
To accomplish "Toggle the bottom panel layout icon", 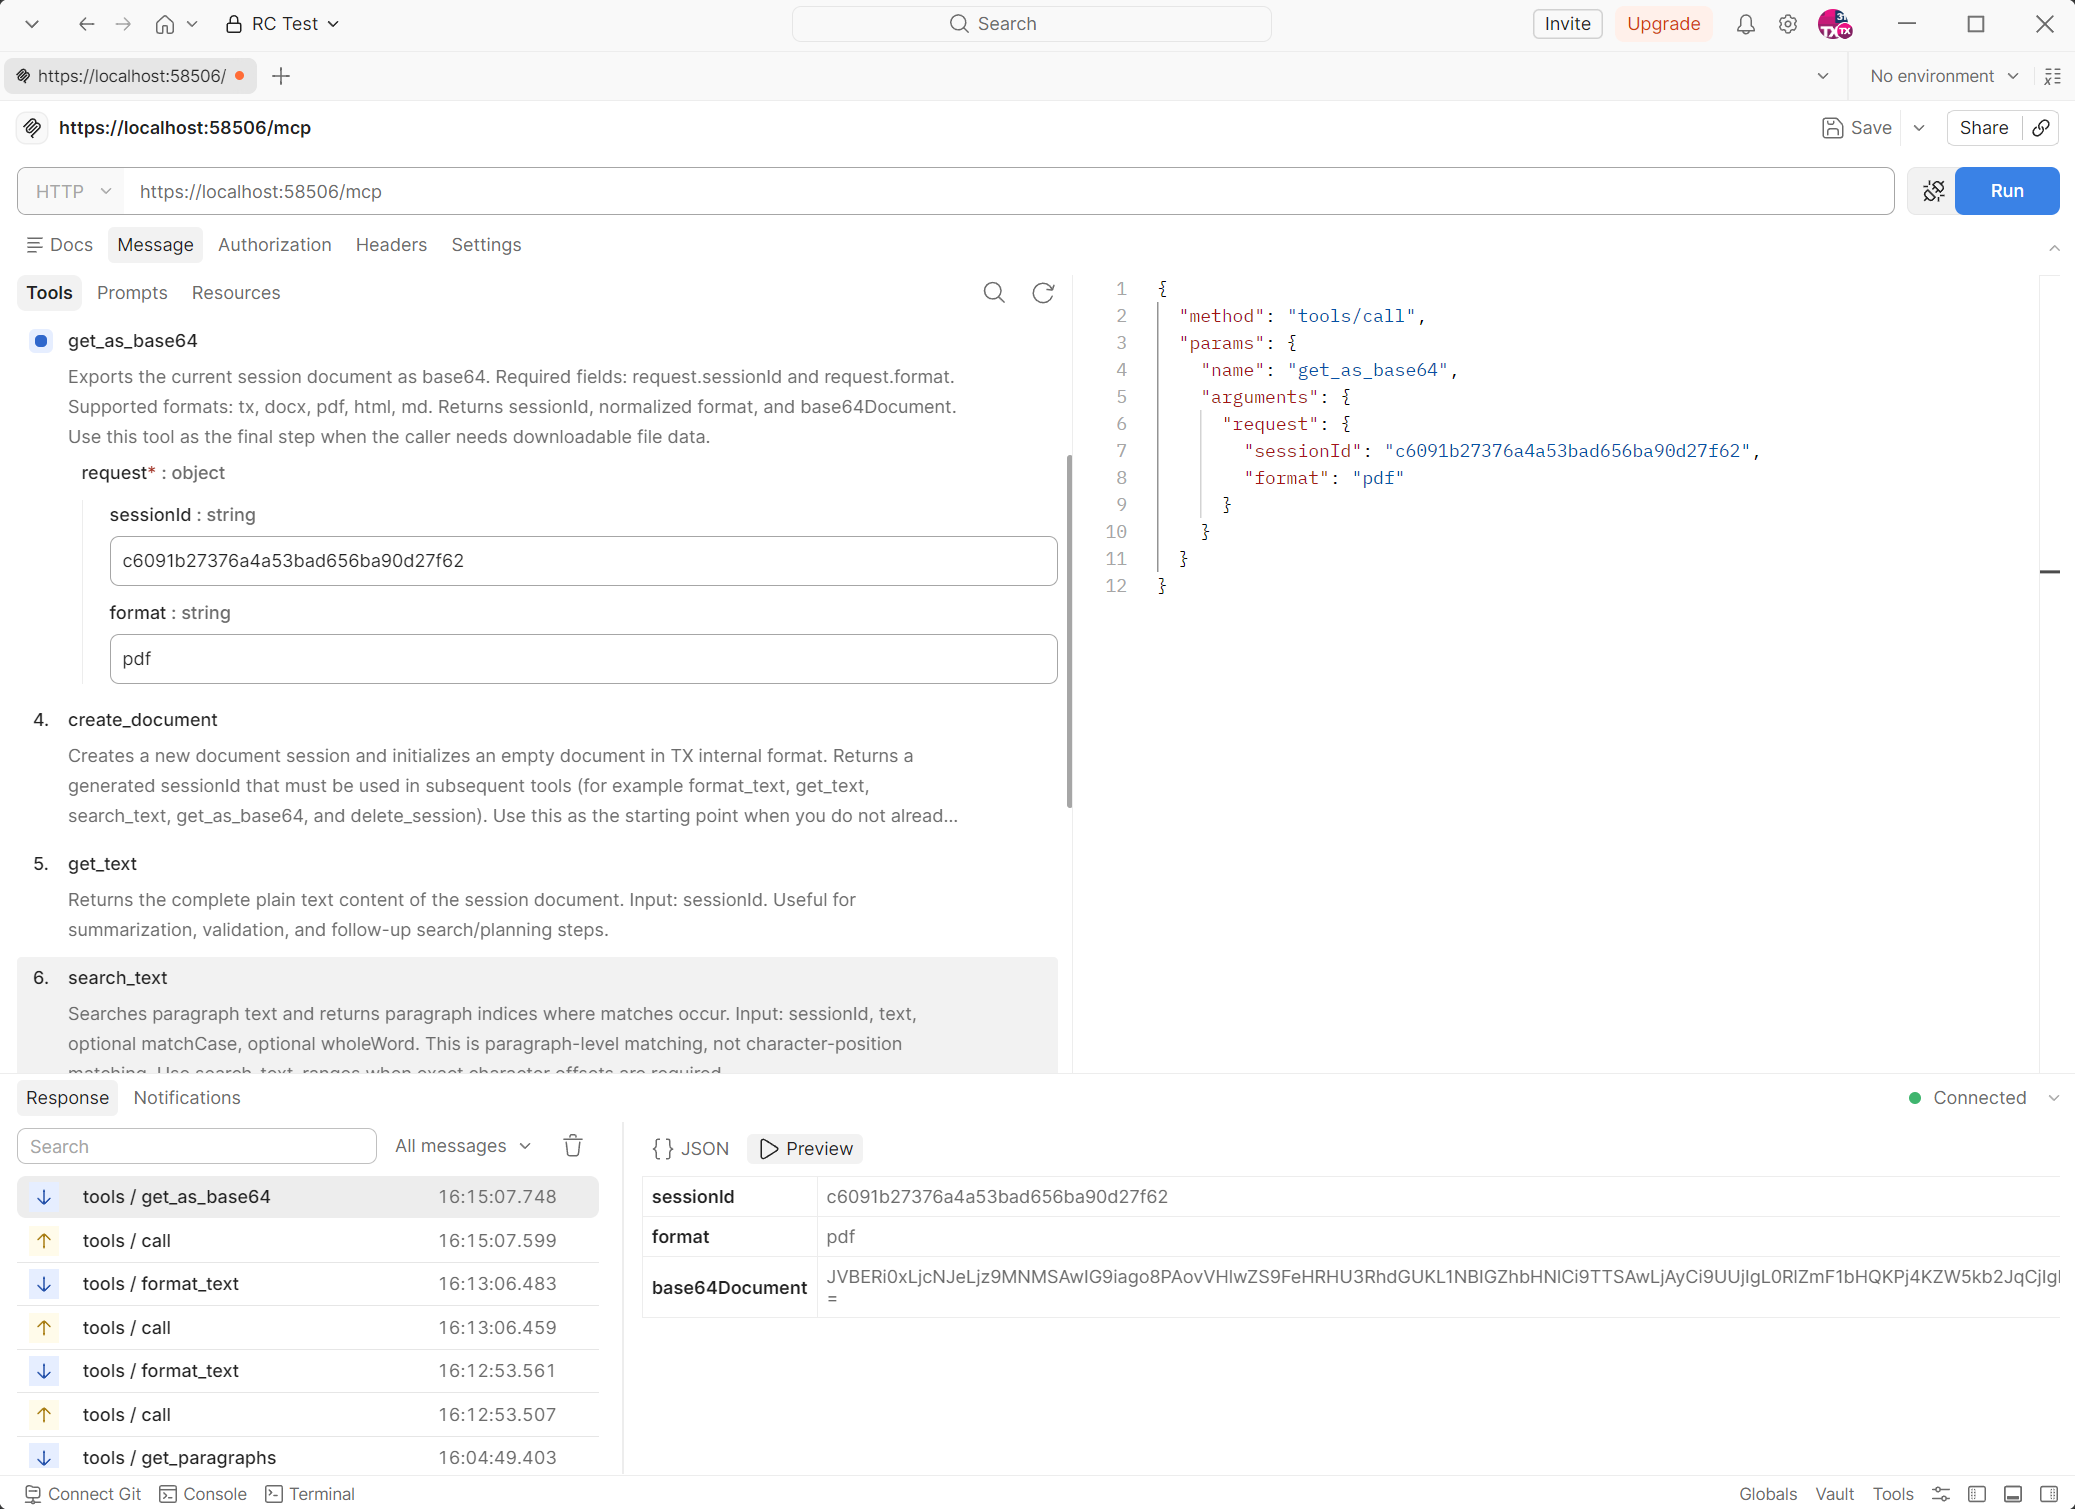I will pyautogui.click(x=2013, y=1494).
